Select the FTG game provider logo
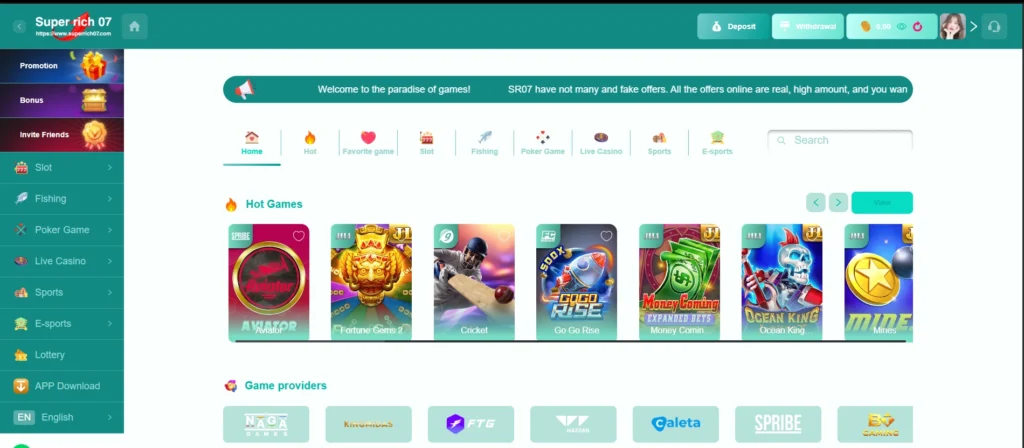 point(471,424)
